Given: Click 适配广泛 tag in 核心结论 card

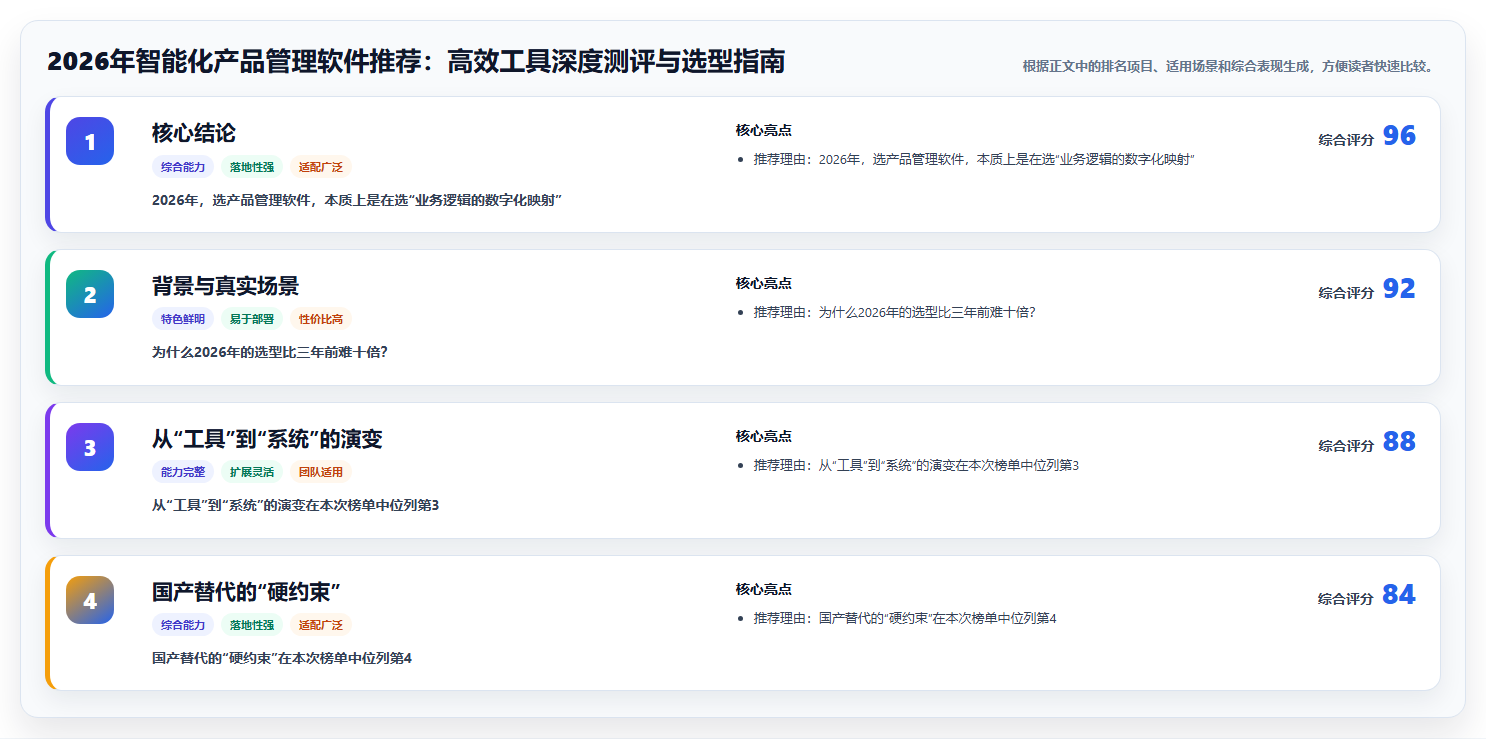Looking at the screenshot, I should [321, 167].
